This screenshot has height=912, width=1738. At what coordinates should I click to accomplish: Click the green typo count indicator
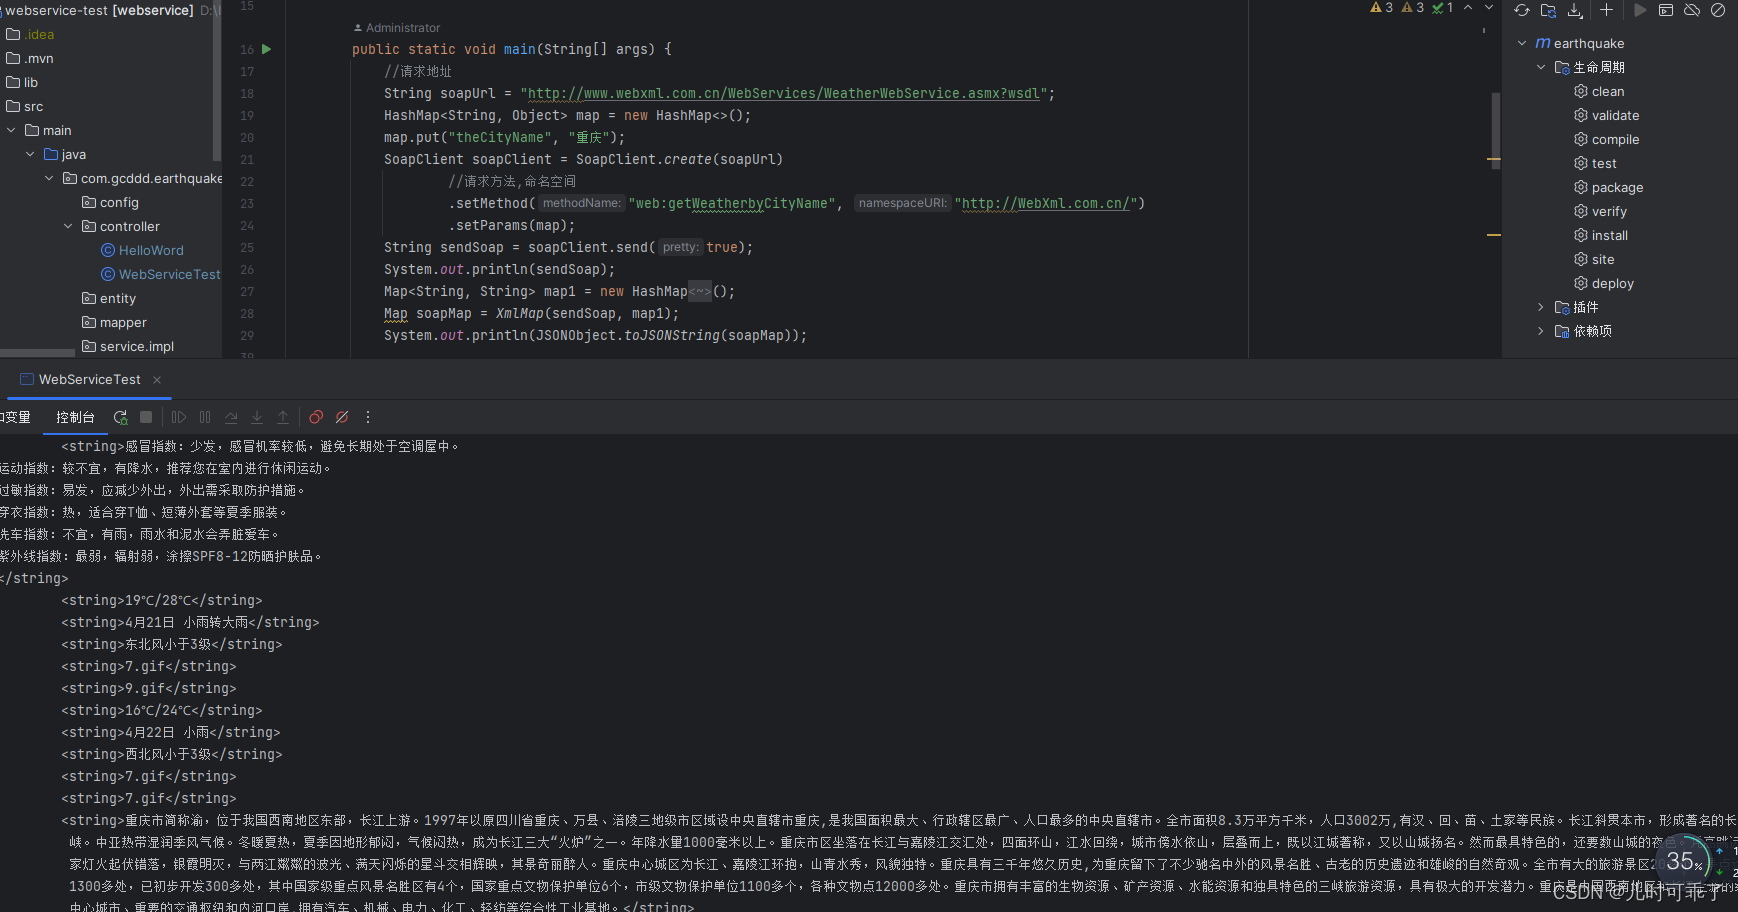(x=1442, y=7)
